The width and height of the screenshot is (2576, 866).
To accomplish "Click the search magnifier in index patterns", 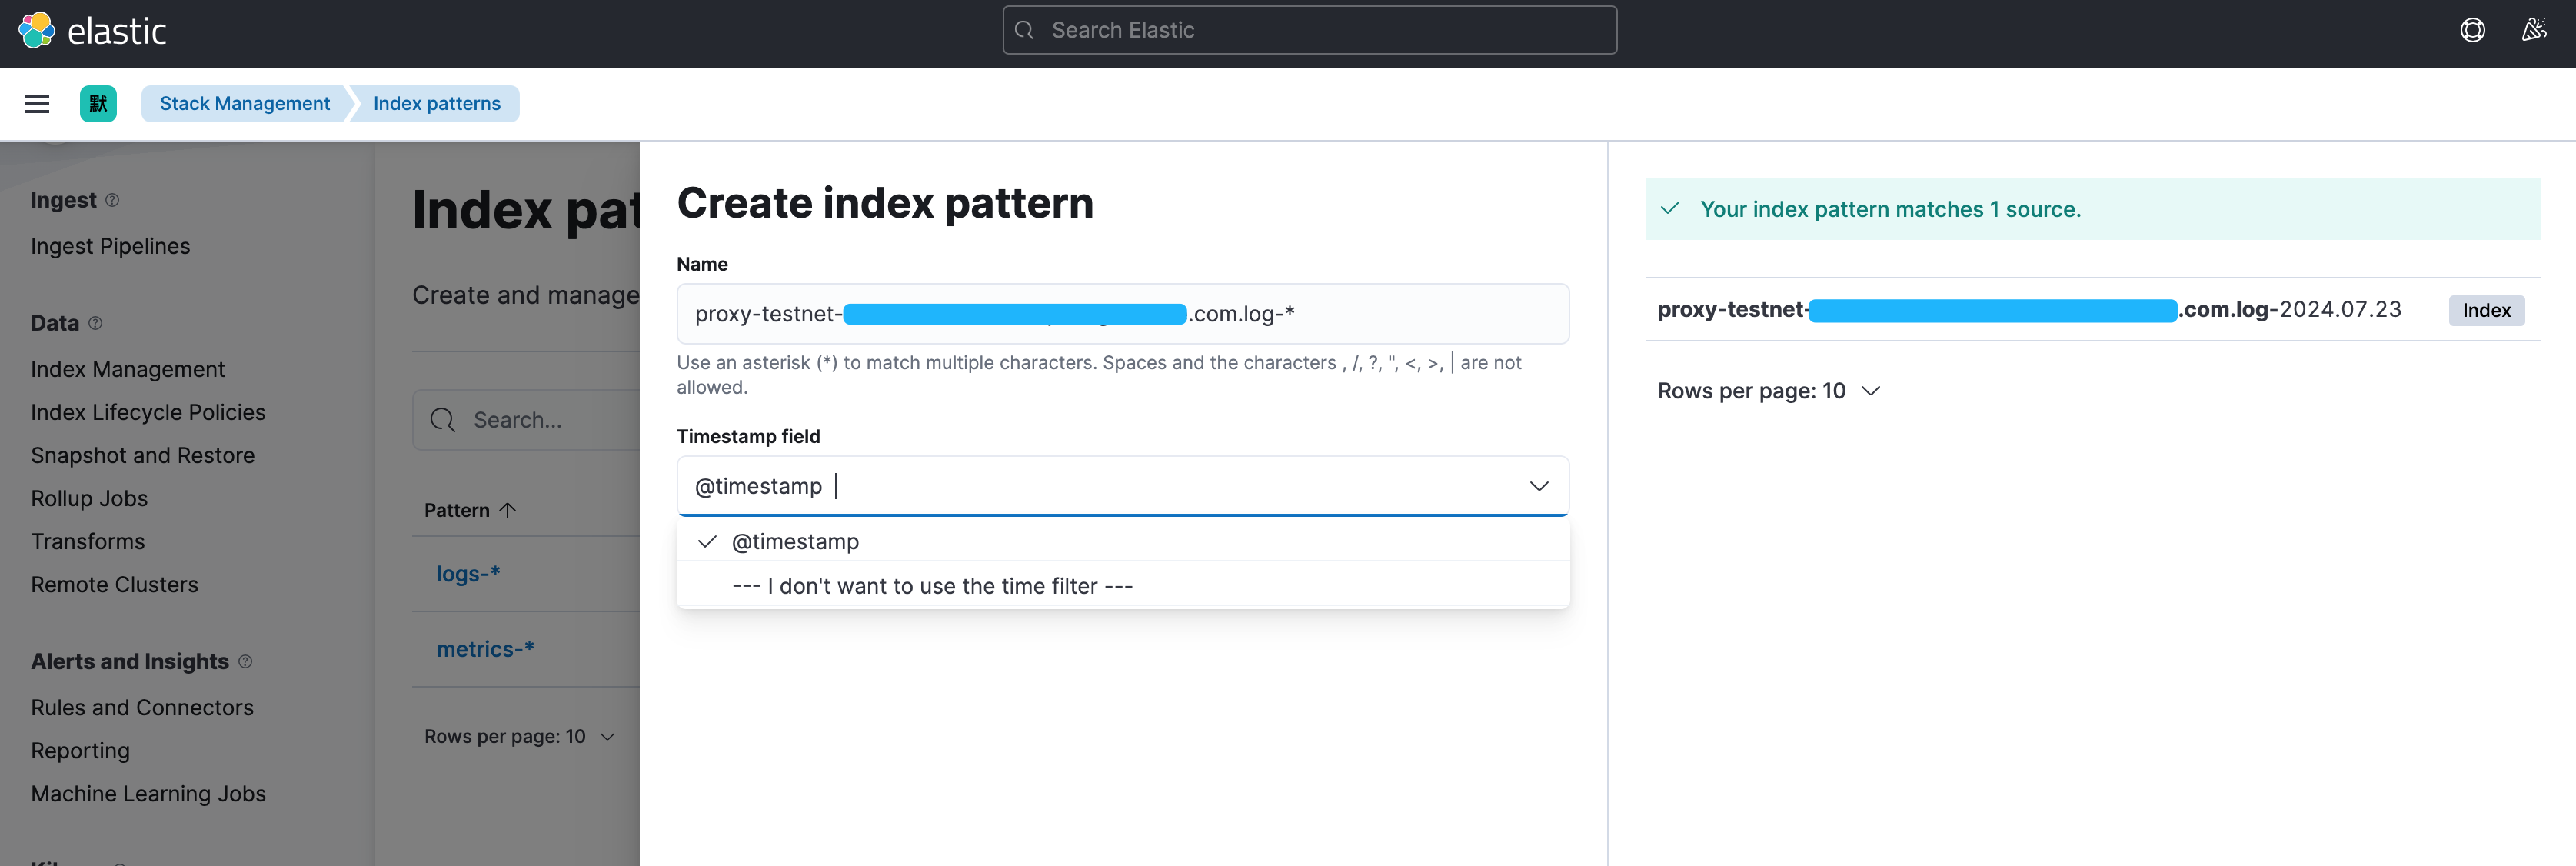I will point(443,420).
